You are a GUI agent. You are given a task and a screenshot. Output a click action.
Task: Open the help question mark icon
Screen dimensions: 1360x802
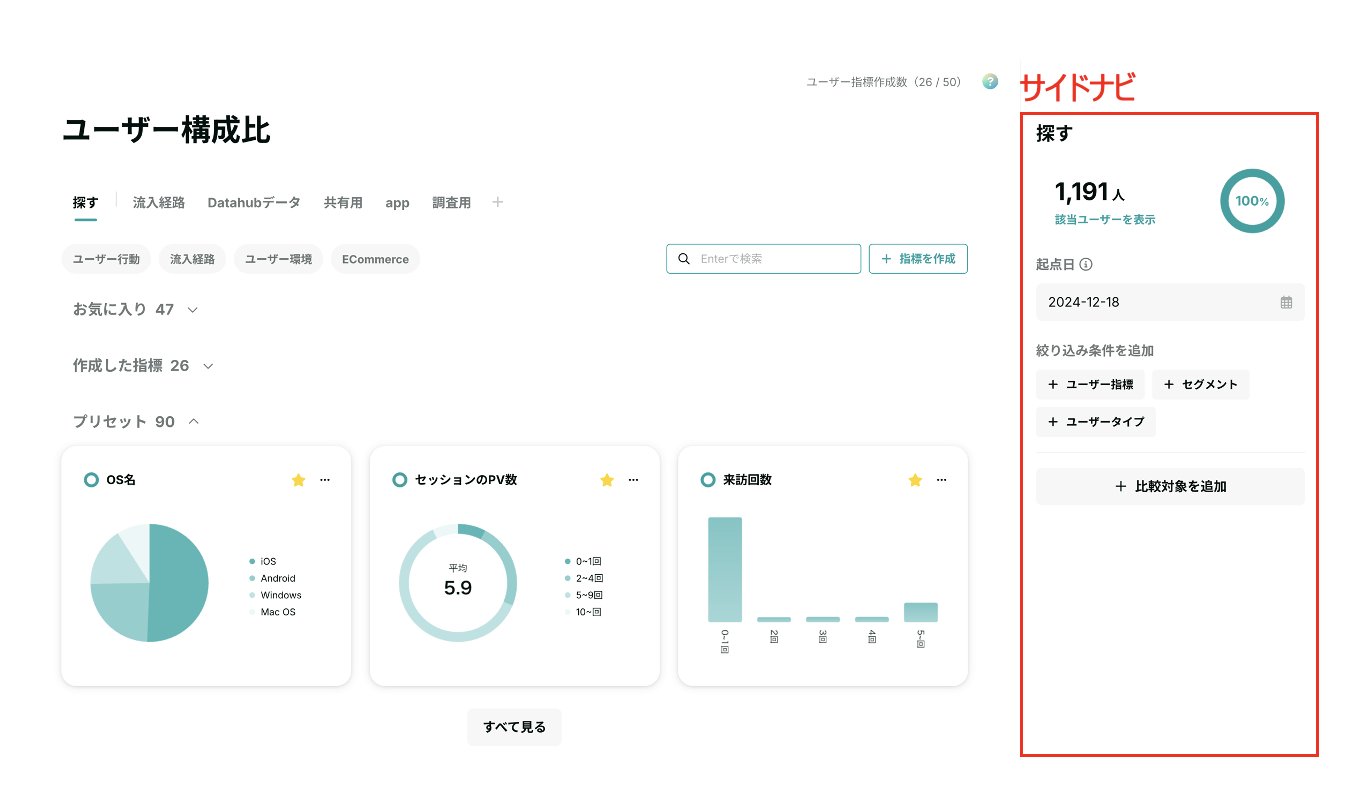coord(990,82)
